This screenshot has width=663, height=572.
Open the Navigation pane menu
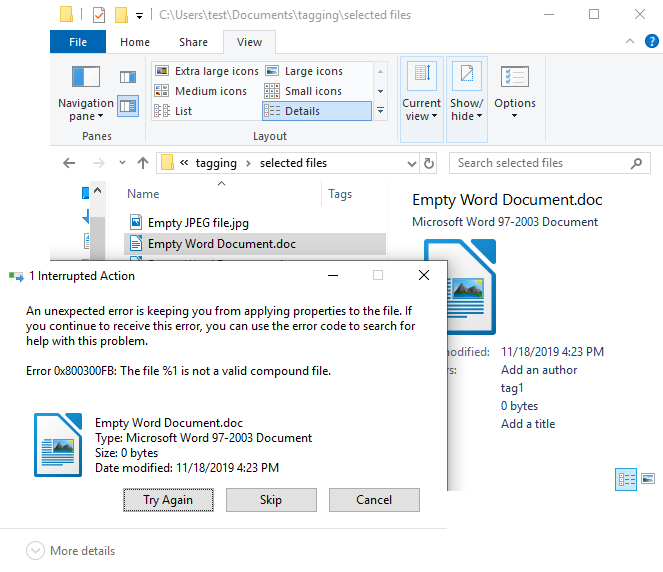pyautogui.click(x=86, y=94)
